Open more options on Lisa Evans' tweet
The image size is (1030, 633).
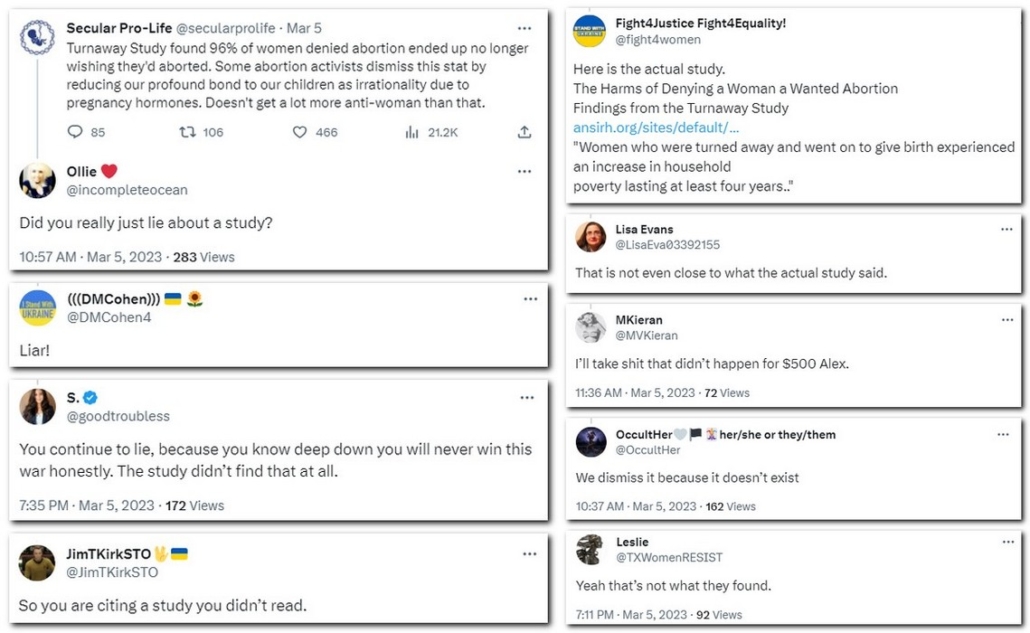(1006, 229)
